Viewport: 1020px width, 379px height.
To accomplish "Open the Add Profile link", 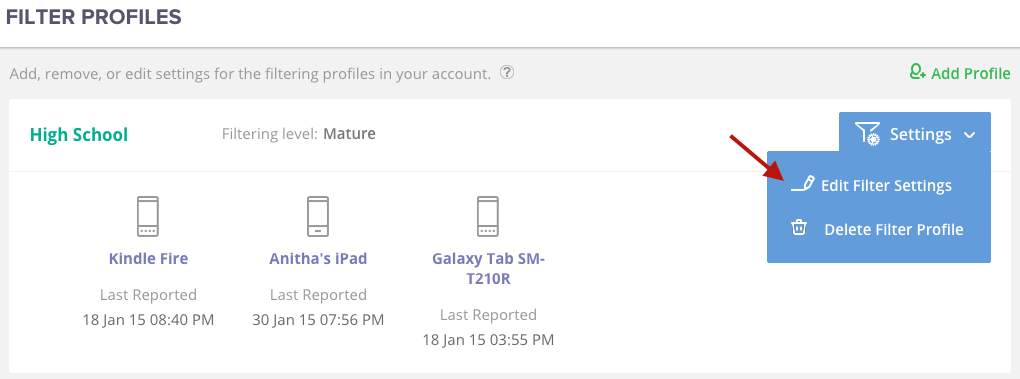I will coord(960,73).
